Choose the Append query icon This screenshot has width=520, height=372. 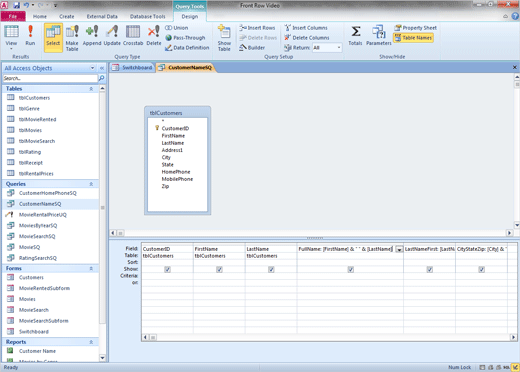click(92, 36)
